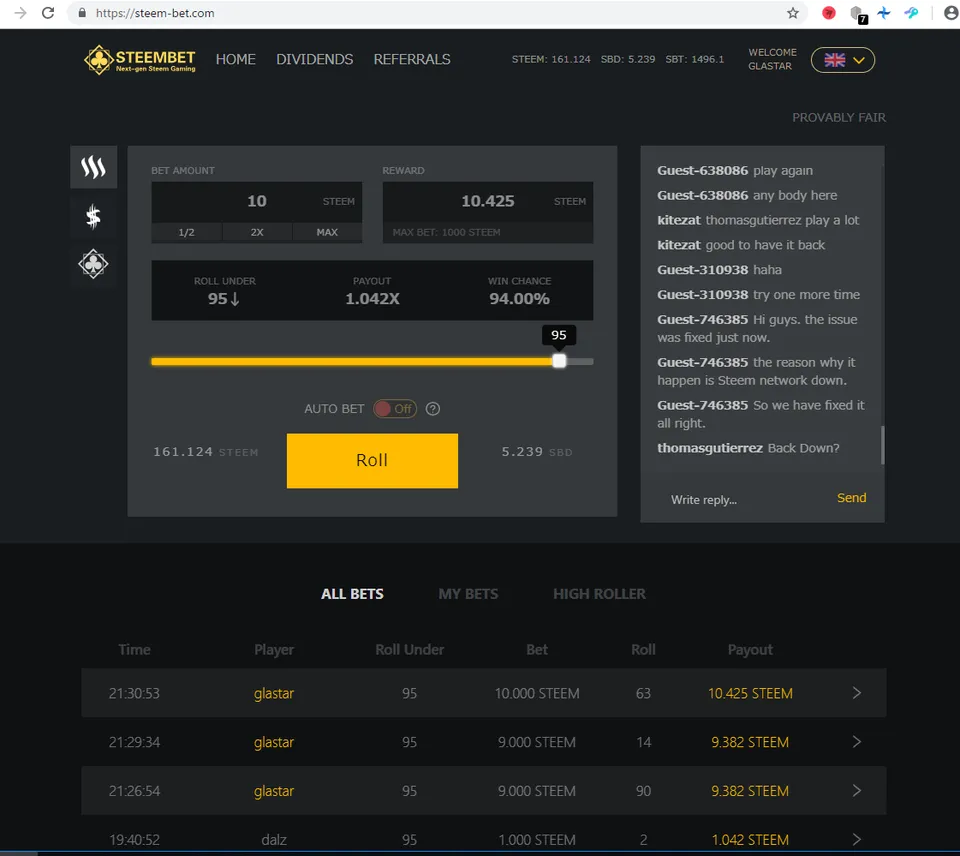The image size is (960, 856).
Task: Open player dalz in bets table
Action: click(274, 839)
